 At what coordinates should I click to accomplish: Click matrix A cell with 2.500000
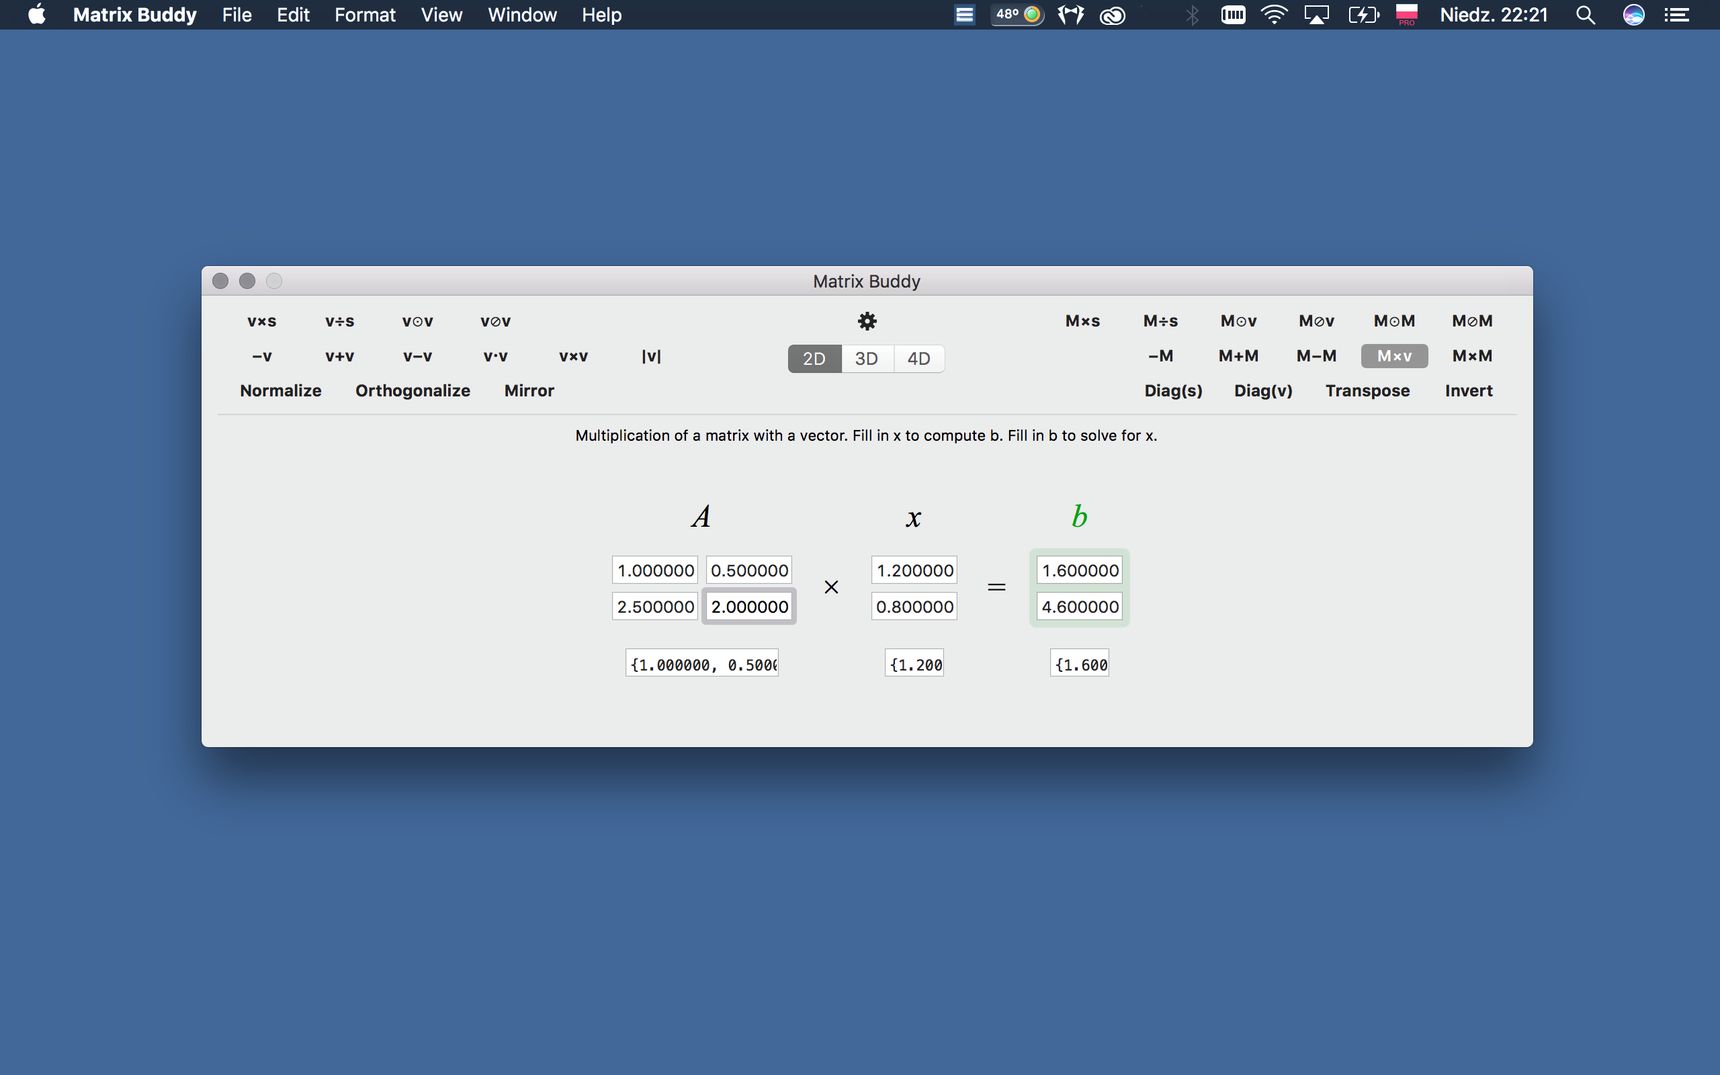coord(655,606)
